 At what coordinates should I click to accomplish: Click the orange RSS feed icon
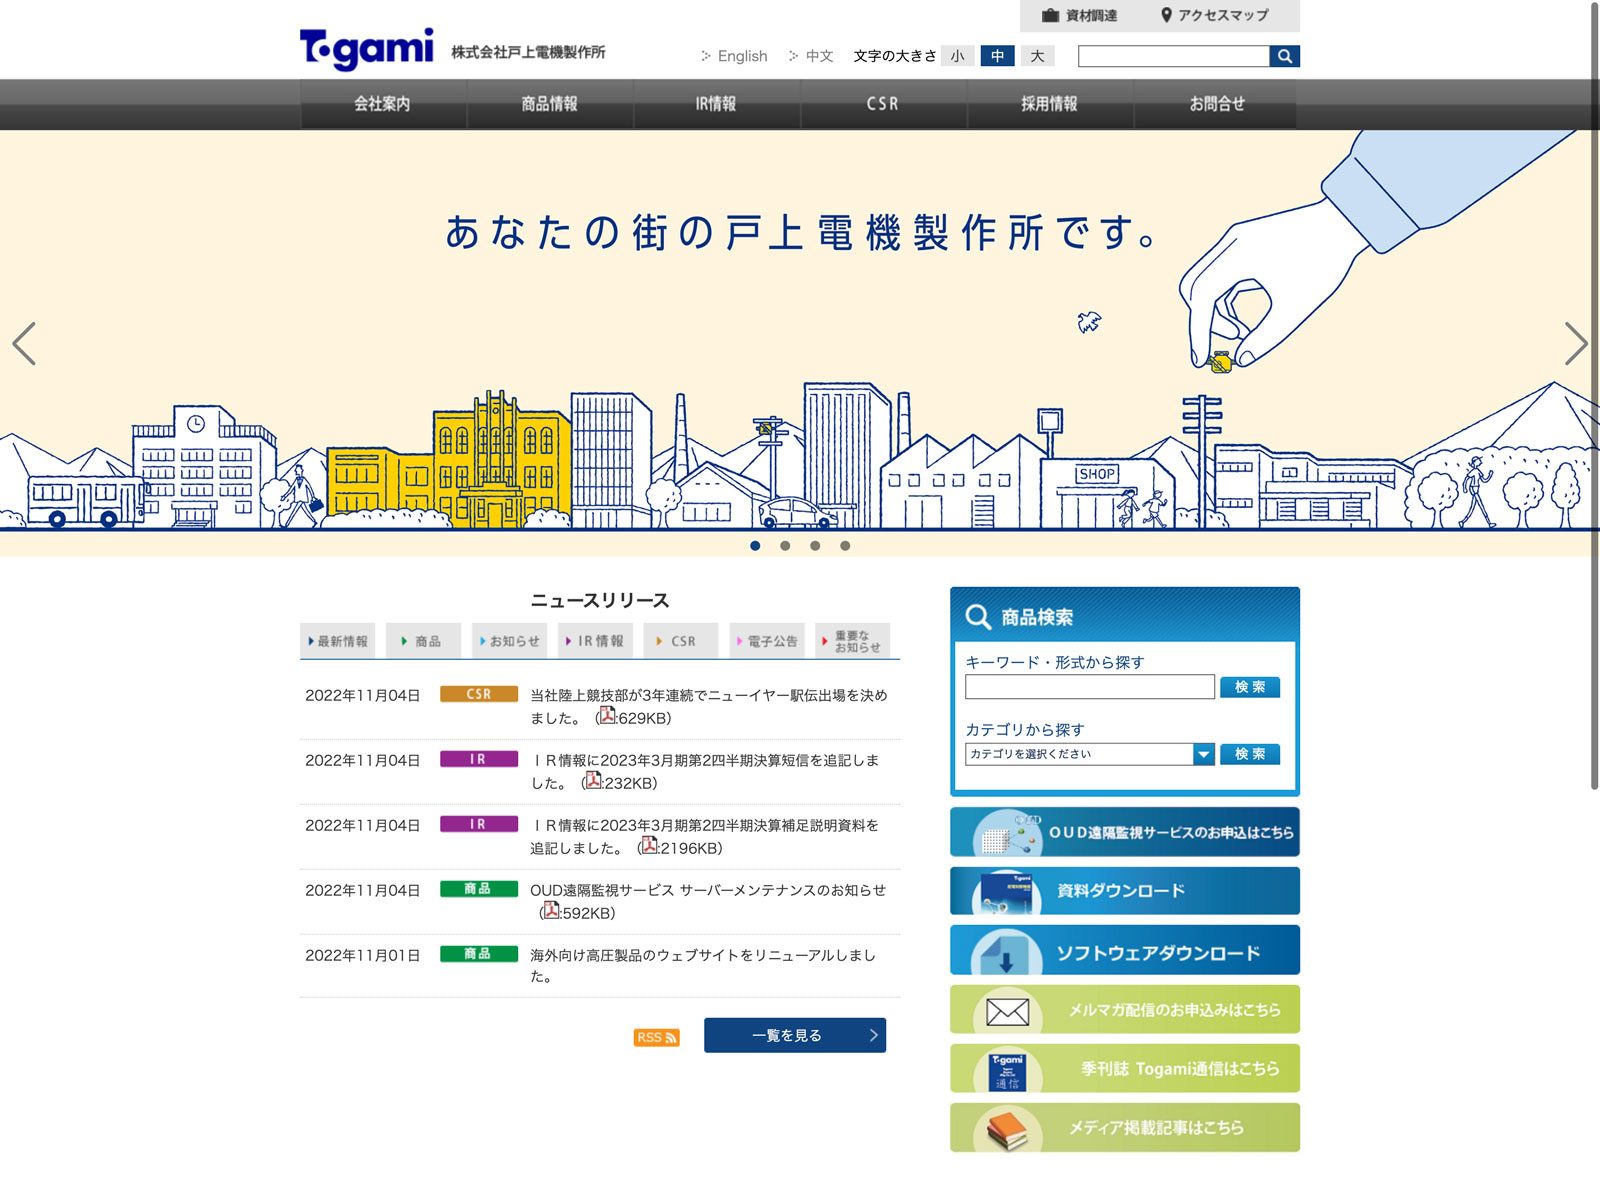click(656, 1037)
